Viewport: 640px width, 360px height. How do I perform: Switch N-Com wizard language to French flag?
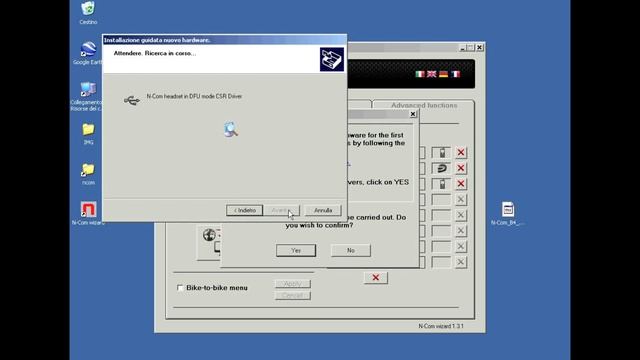[456, 74]
